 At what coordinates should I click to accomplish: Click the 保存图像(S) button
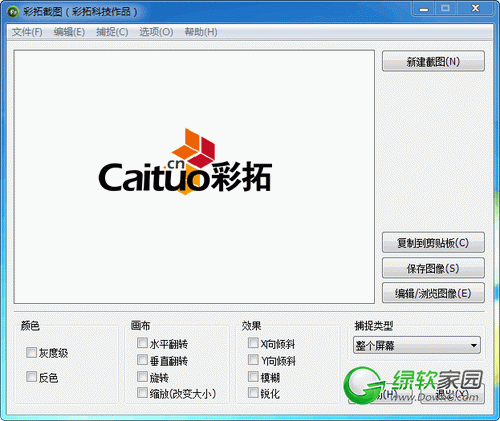tap(433, 268)
